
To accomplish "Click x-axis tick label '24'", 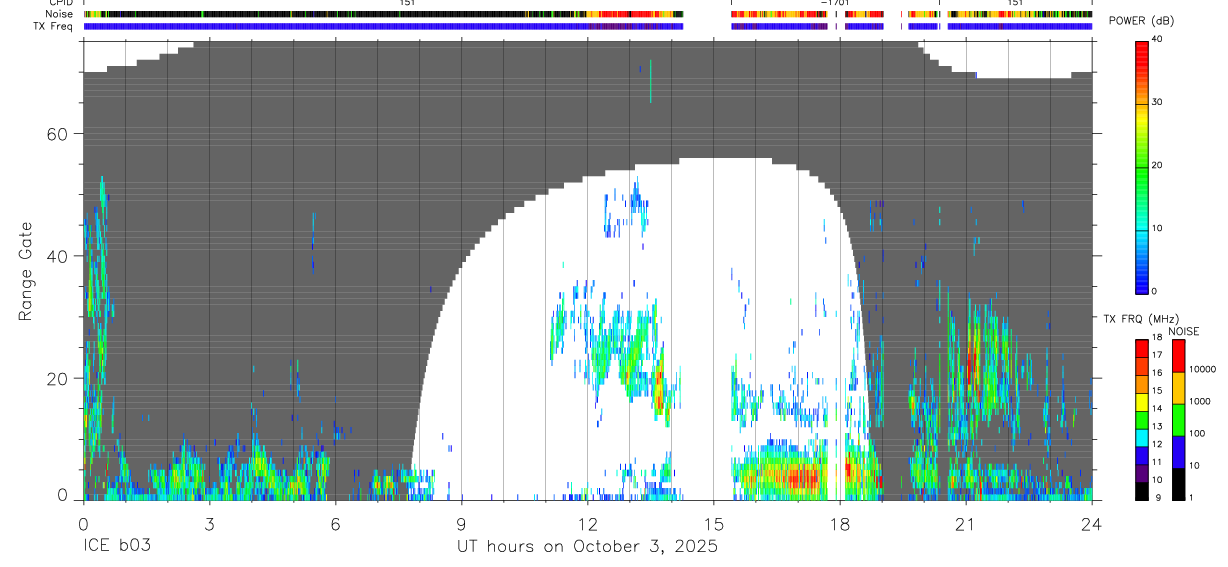I will (1092, 523).
